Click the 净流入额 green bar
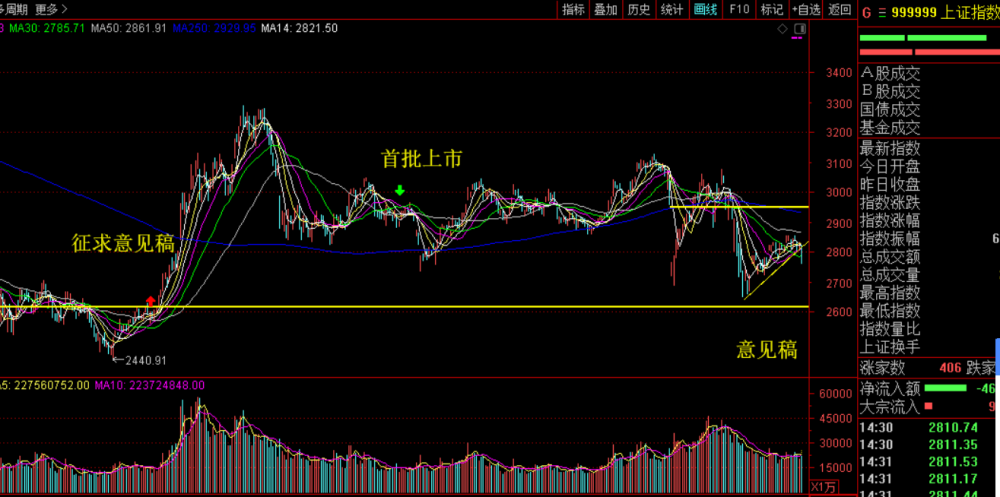 click(x=945, y=388)
